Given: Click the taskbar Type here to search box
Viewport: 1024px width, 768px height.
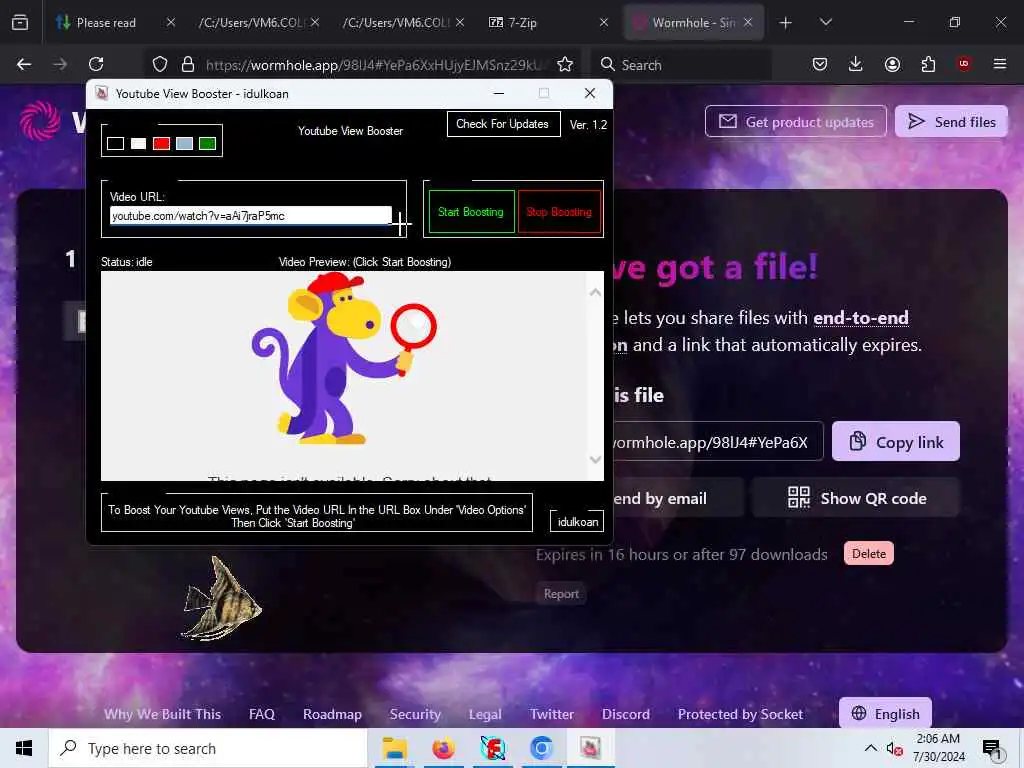Looking at the screenshot, I should coord(208,748).
